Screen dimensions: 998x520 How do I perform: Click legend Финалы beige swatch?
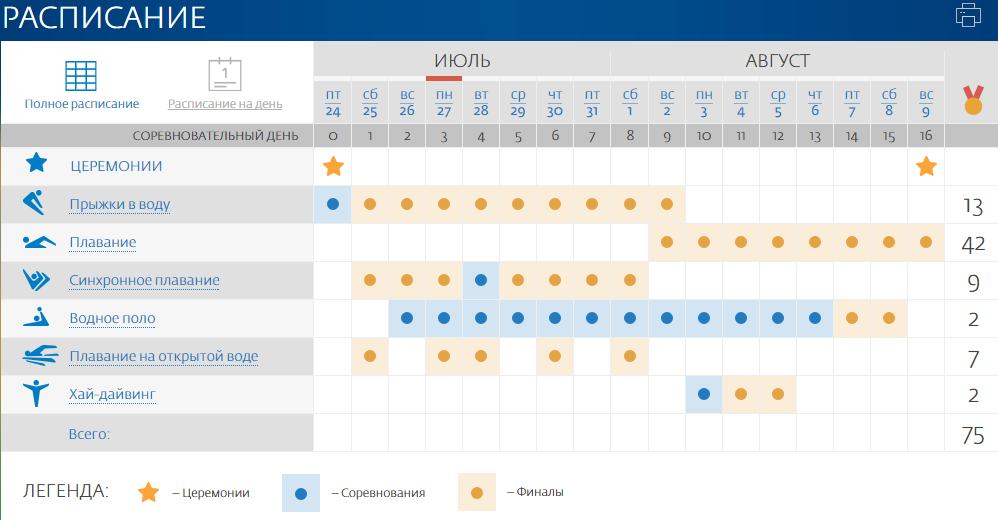click(x=477, y=492)
